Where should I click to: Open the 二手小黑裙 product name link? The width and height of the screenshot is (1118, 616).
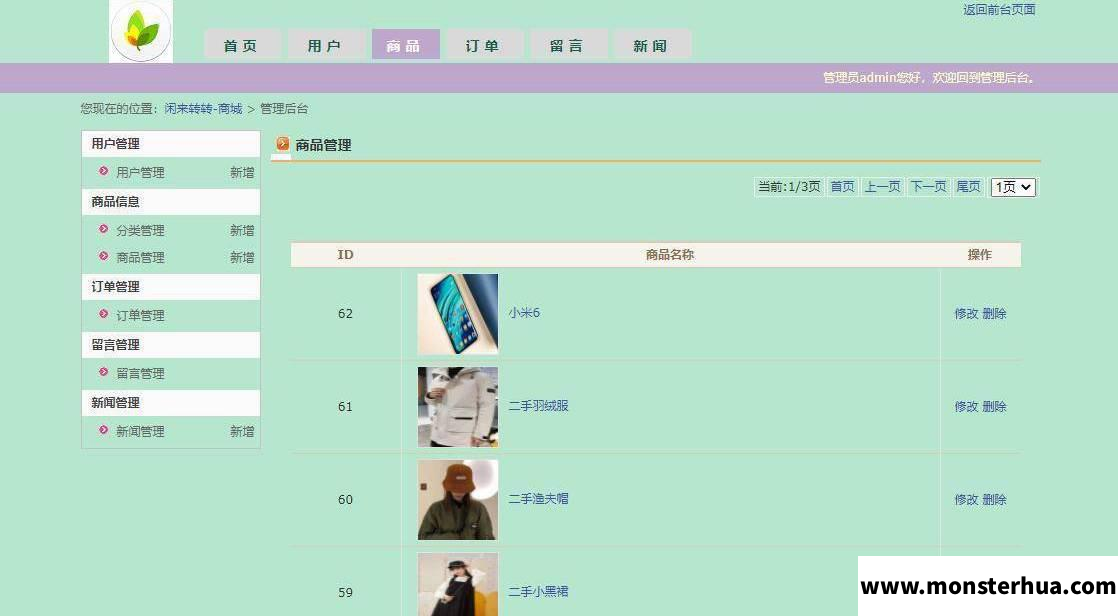pos(538,591)
